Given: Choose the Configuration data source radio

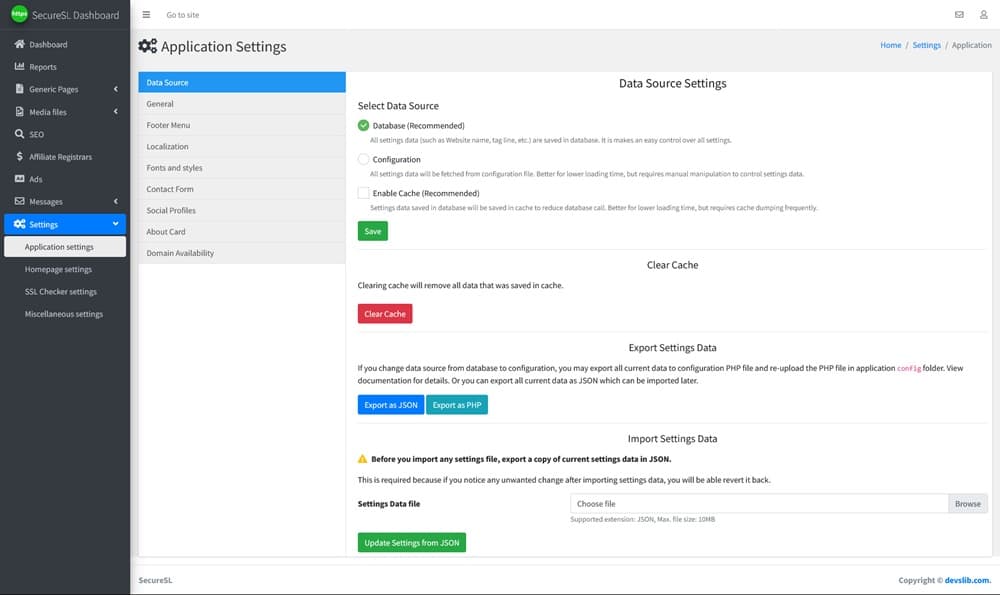Looking at the screenshot, I should coord(363,159).
